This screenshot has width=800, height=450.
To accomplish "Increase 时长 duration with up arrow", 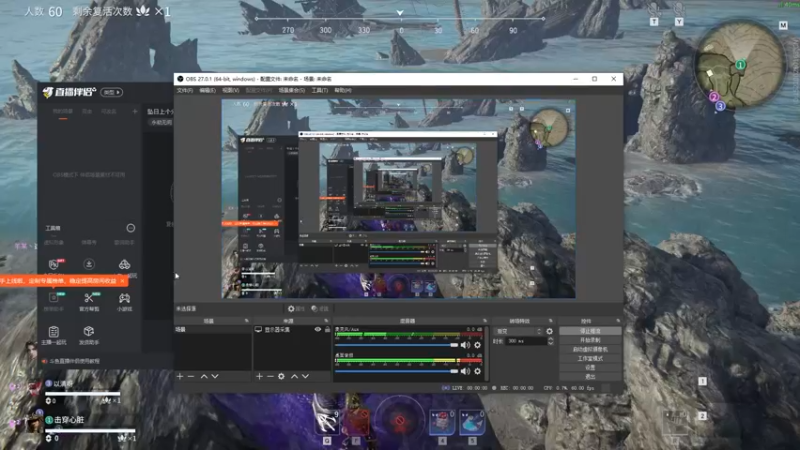I will 550,339.
